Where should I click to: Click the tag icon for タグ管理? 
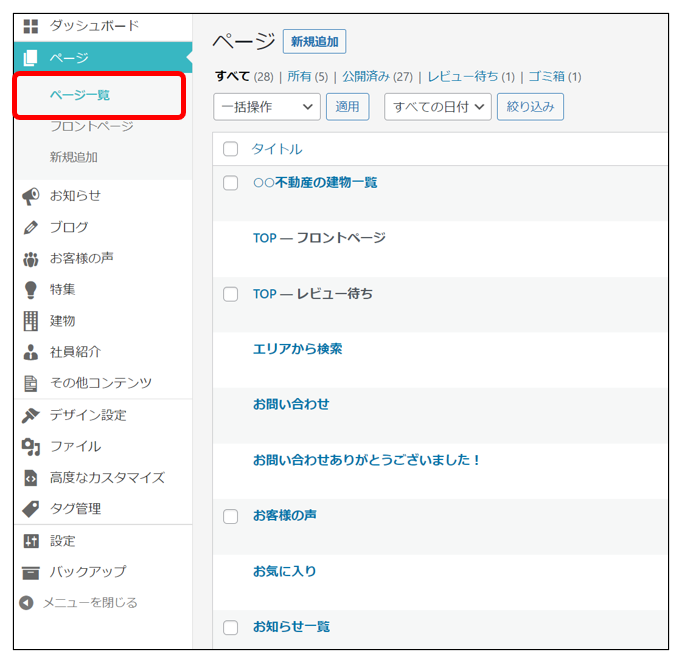point(30,509)
